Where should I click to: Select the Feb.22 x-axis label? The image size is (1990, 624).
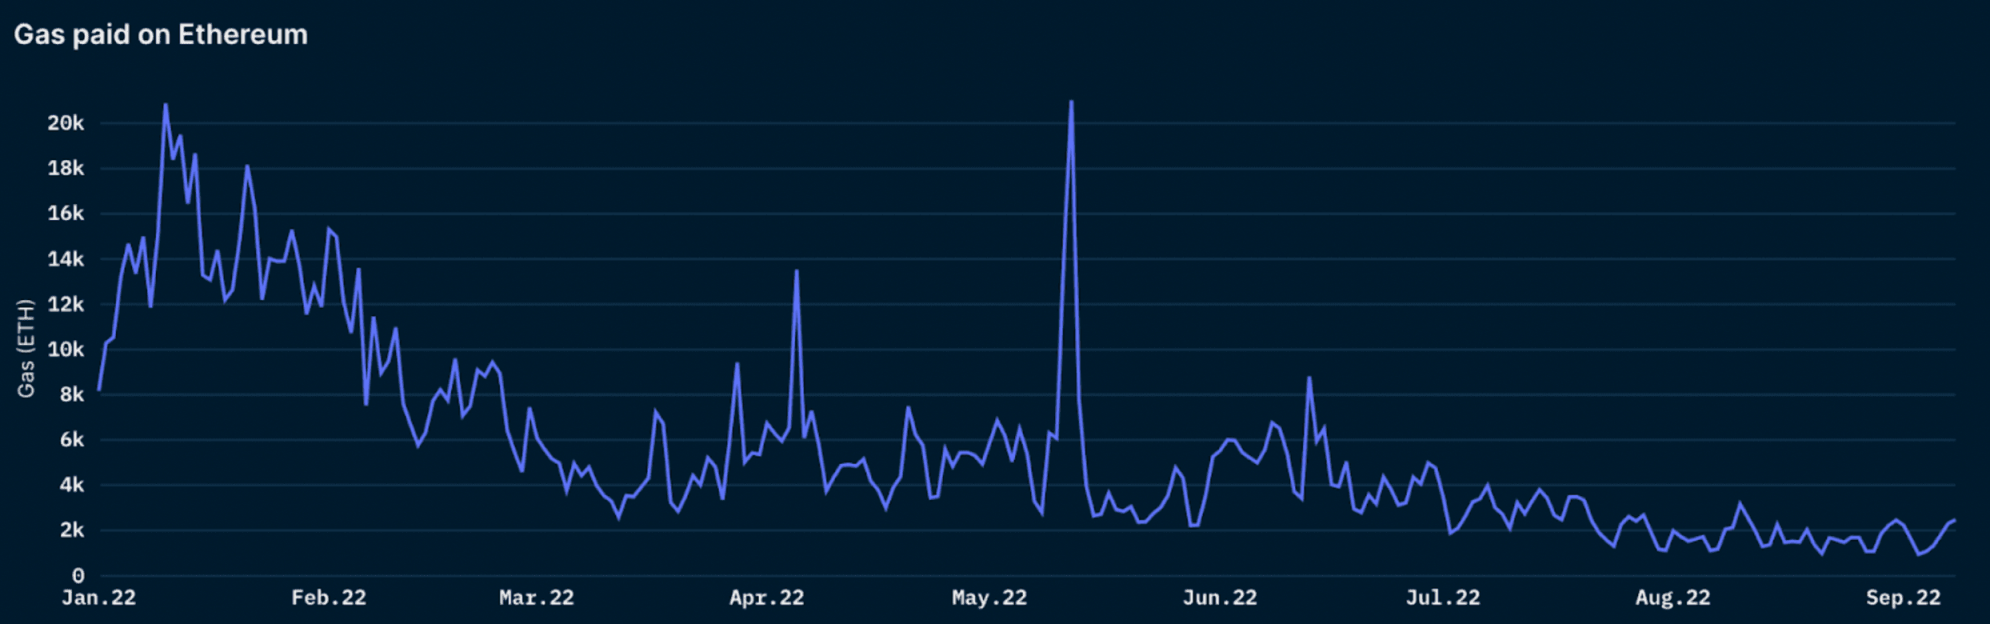point(328,598)
